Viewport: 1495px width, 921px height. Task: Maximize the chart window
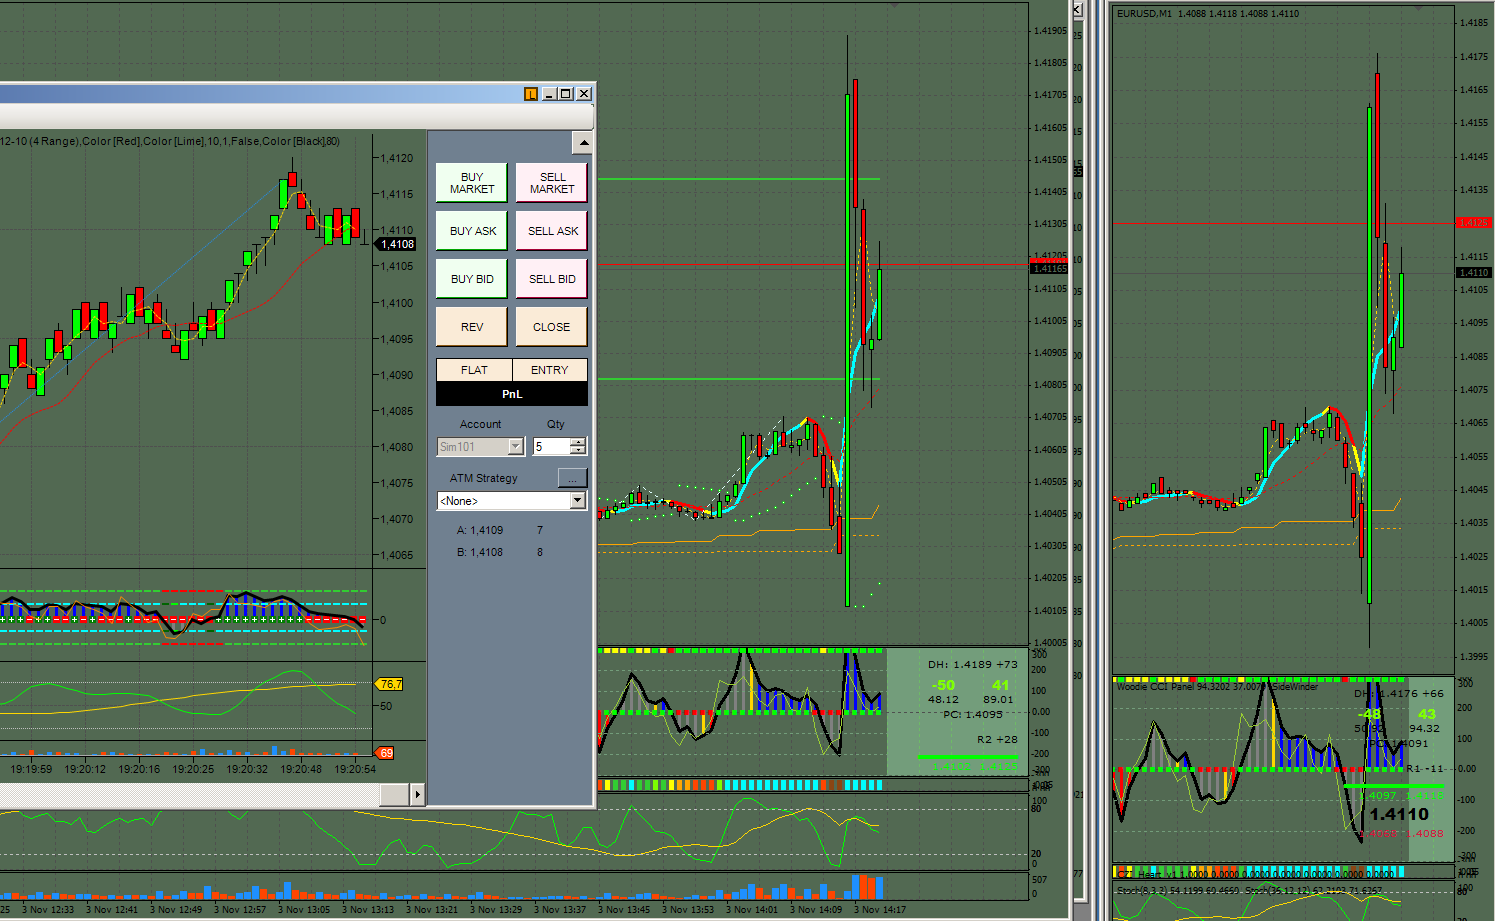[566, 94]
